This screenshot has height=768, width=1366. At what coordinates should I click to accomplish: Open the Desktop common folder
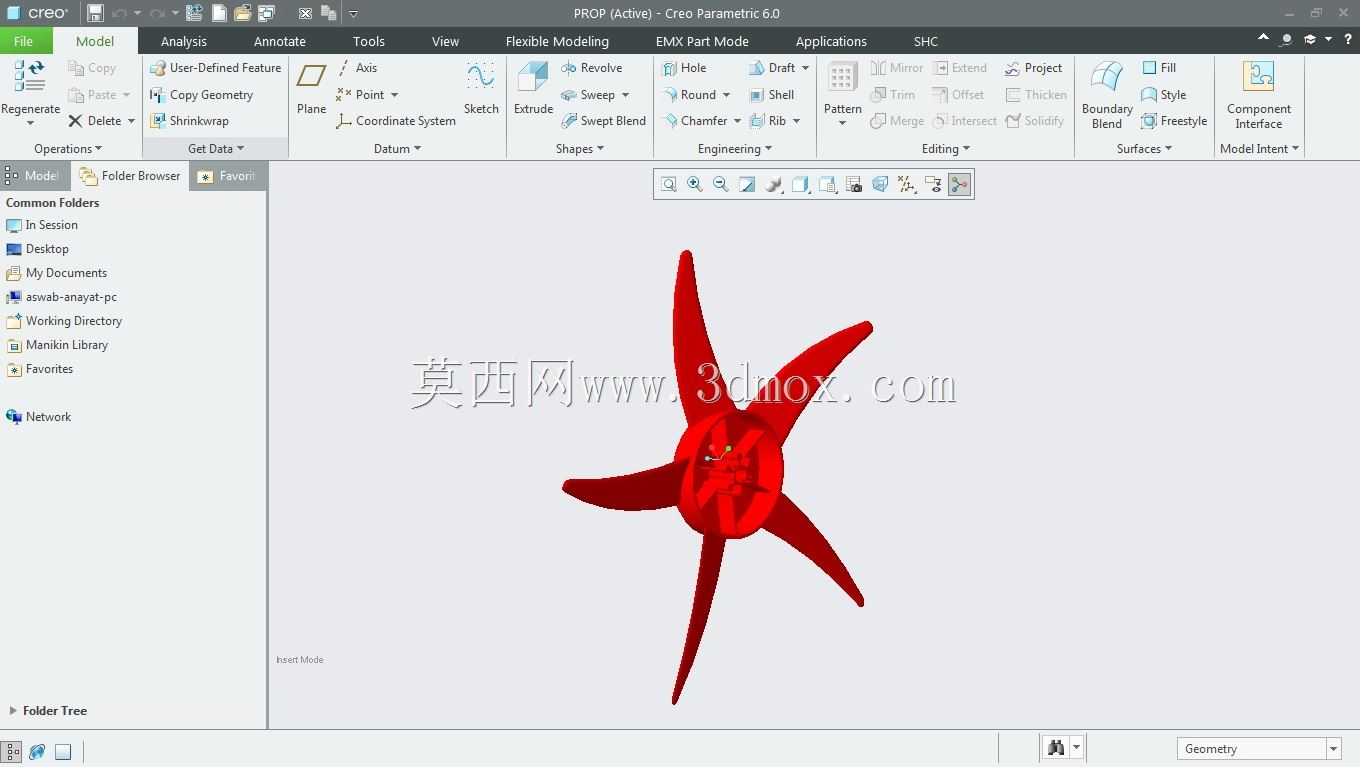(38, 249)
